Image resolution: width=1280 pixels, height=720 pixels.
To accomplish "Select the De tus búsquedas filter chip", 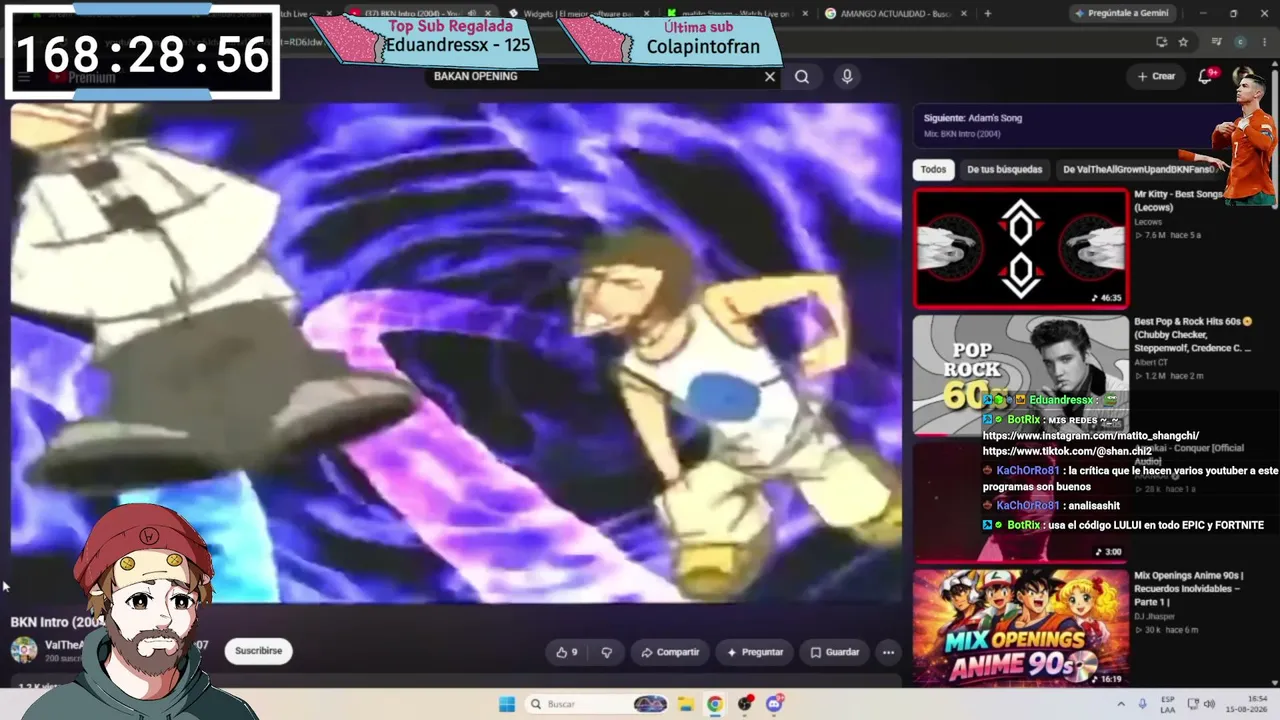I will click(1004, 169).
